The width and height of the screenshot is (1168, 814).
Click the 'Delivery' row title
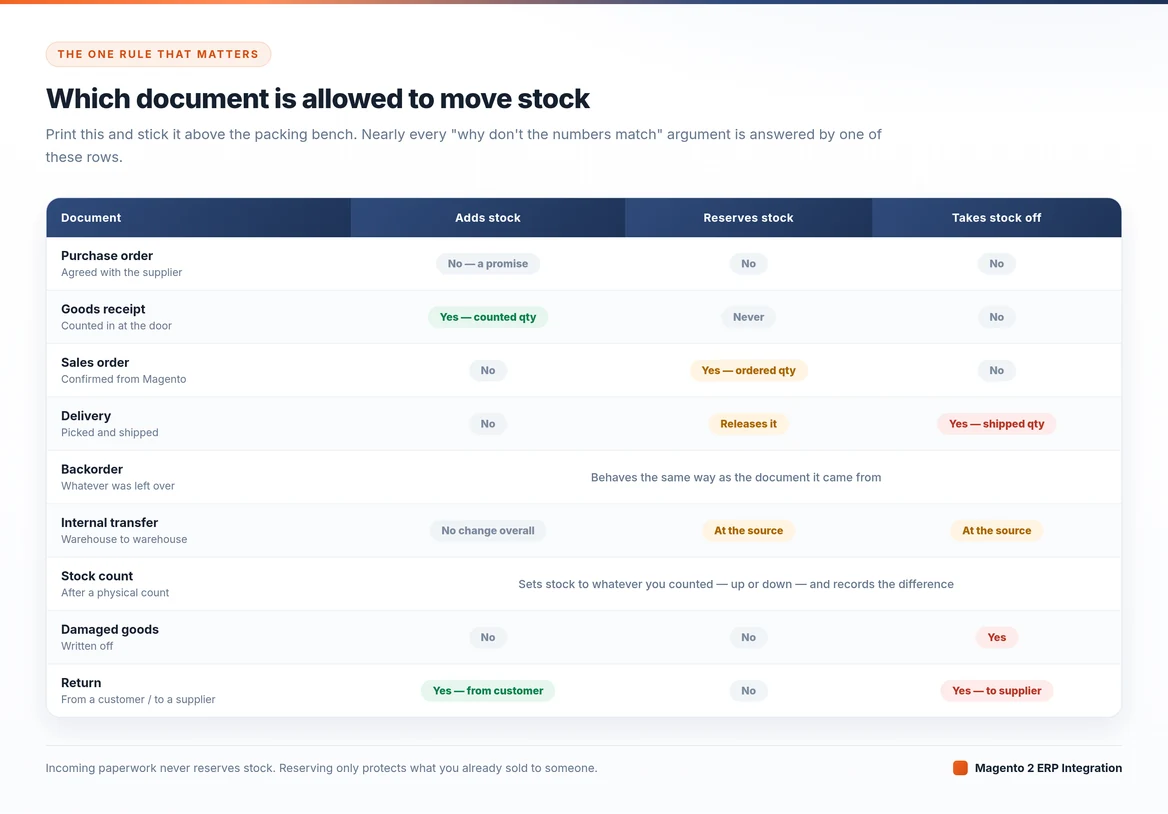[x=86, y=416]
